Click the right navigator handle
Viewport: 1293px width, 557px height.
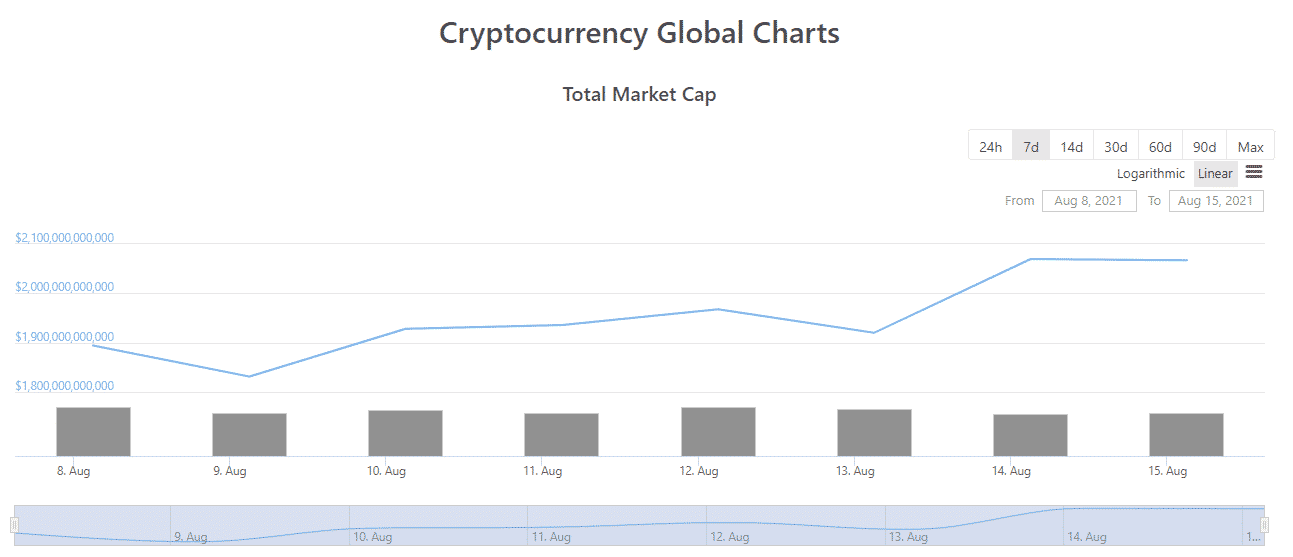1265,525
